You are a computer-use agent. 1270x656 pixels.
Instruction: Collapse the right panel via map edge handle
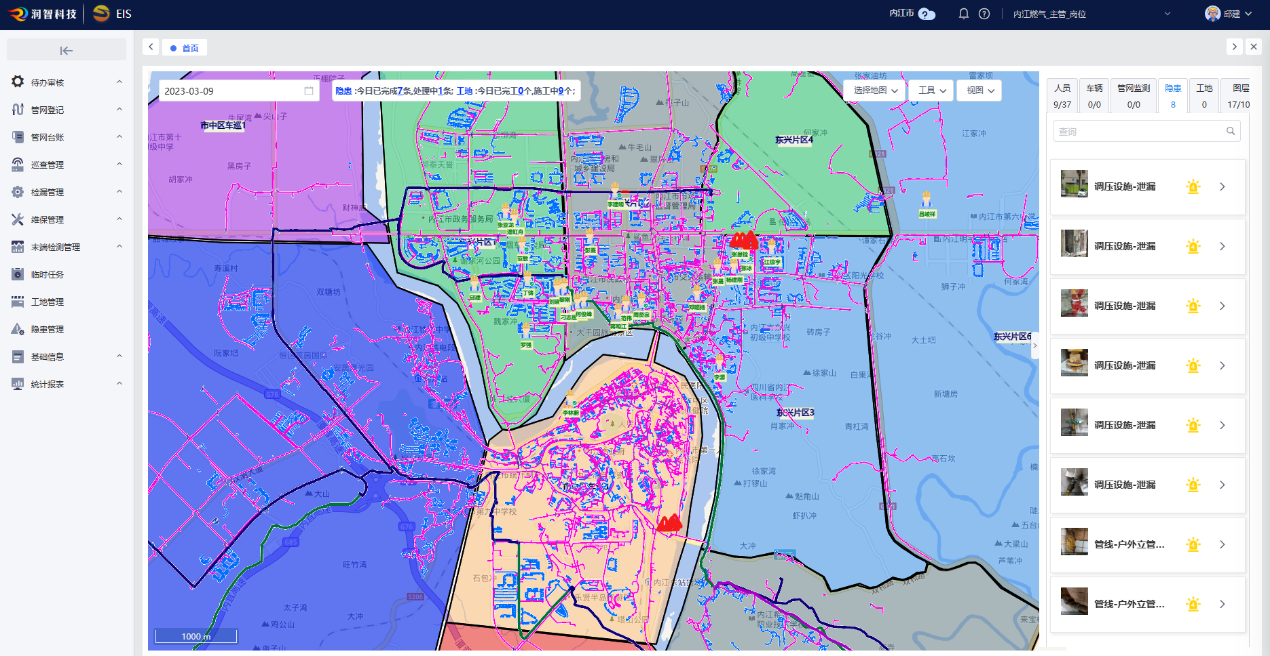coord(1035,344)
